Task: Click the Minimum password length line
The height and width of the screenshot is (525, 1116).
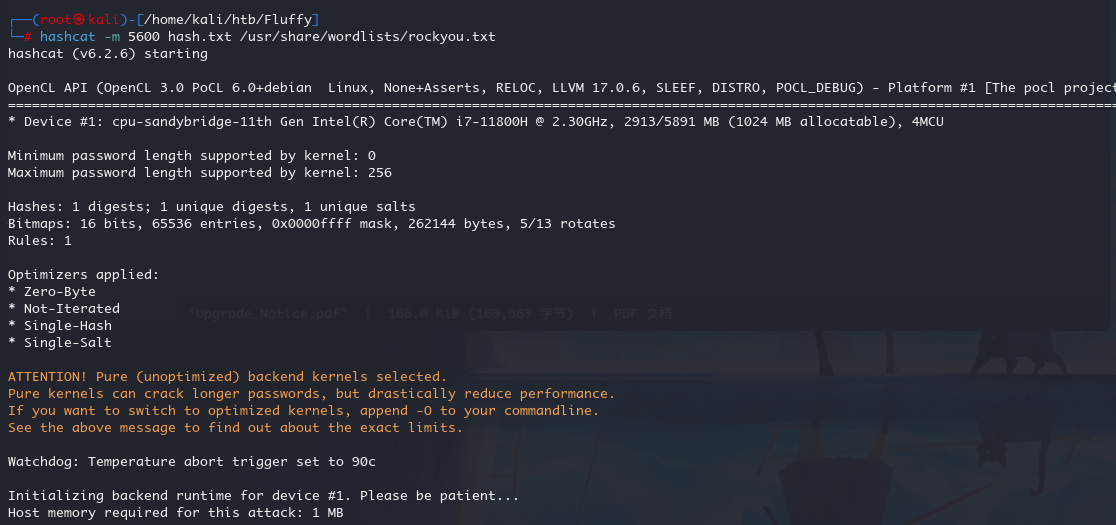Action: 191,156
